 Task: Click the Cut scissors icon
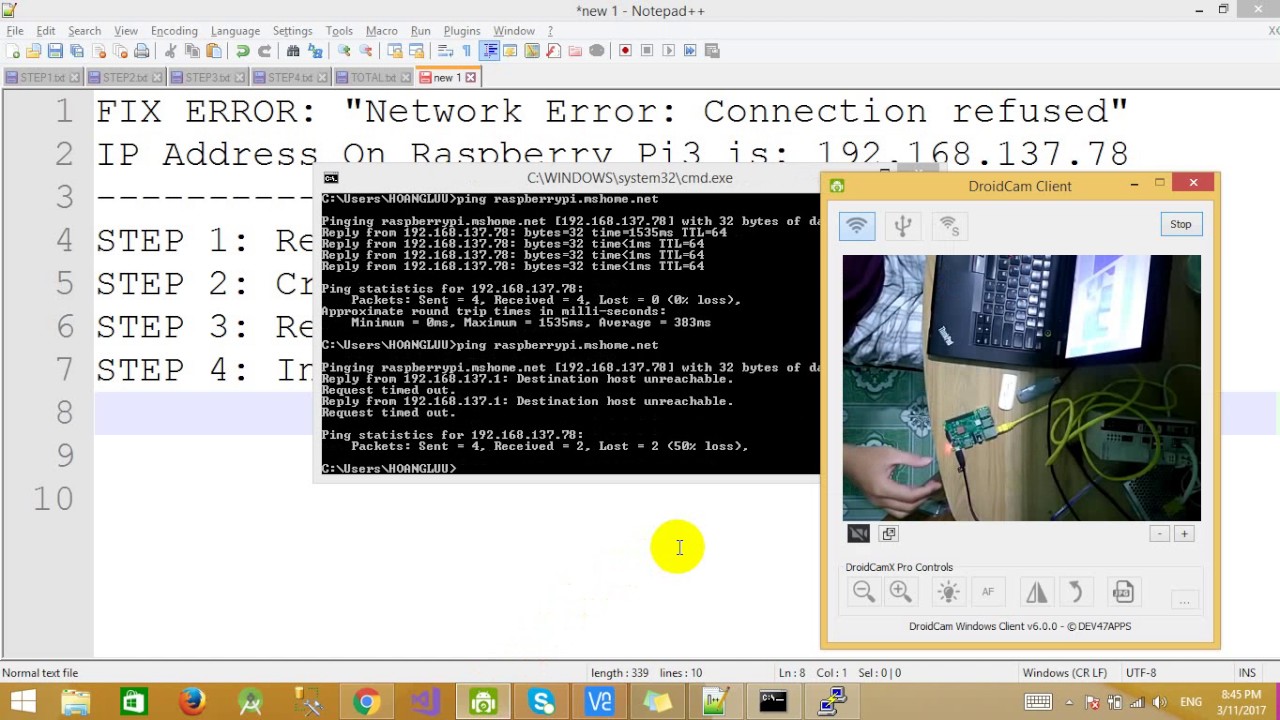170,50
